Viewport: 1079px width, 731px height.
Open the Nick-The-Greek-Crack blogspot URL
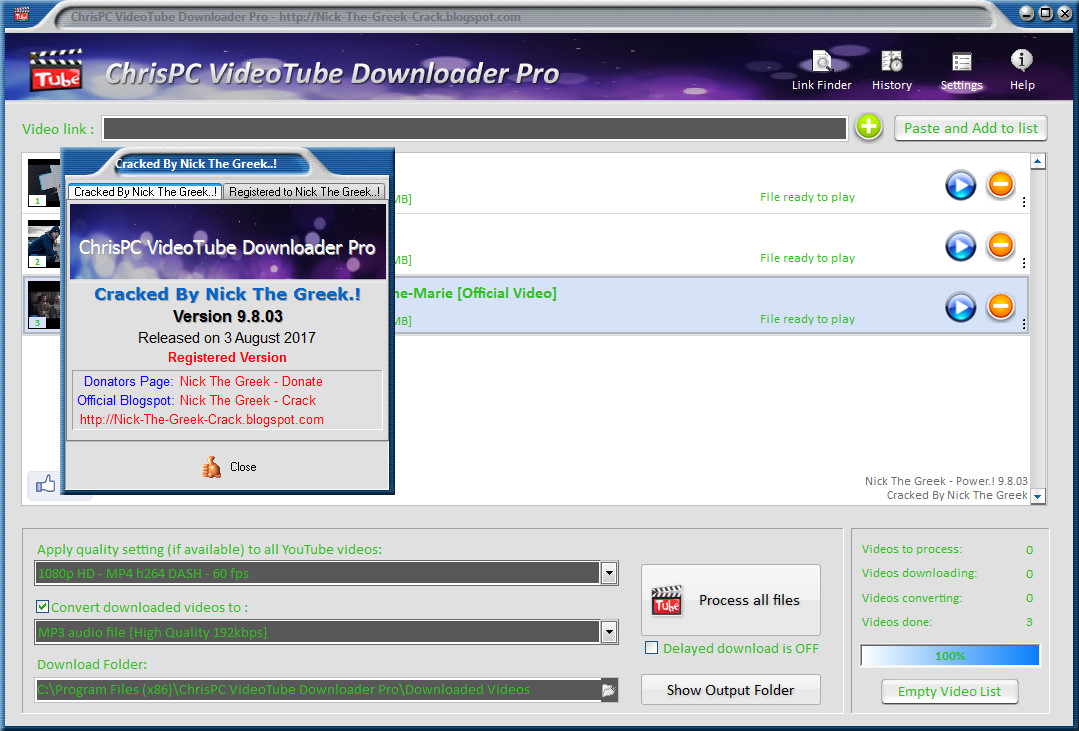coord(202,419)
